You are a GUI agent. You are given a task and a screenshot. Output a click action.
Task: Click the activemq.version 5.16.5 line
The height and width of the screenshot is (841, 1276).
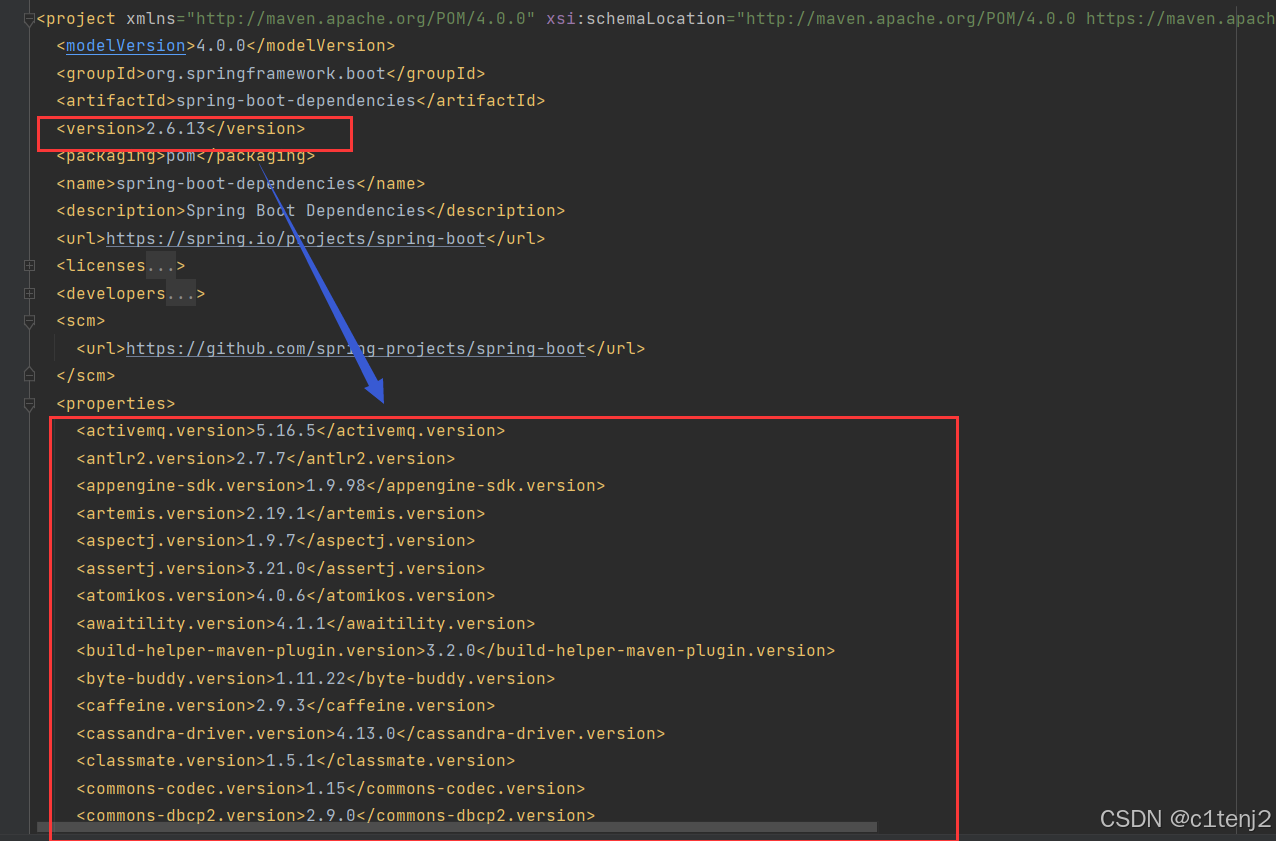click(291, 431)
